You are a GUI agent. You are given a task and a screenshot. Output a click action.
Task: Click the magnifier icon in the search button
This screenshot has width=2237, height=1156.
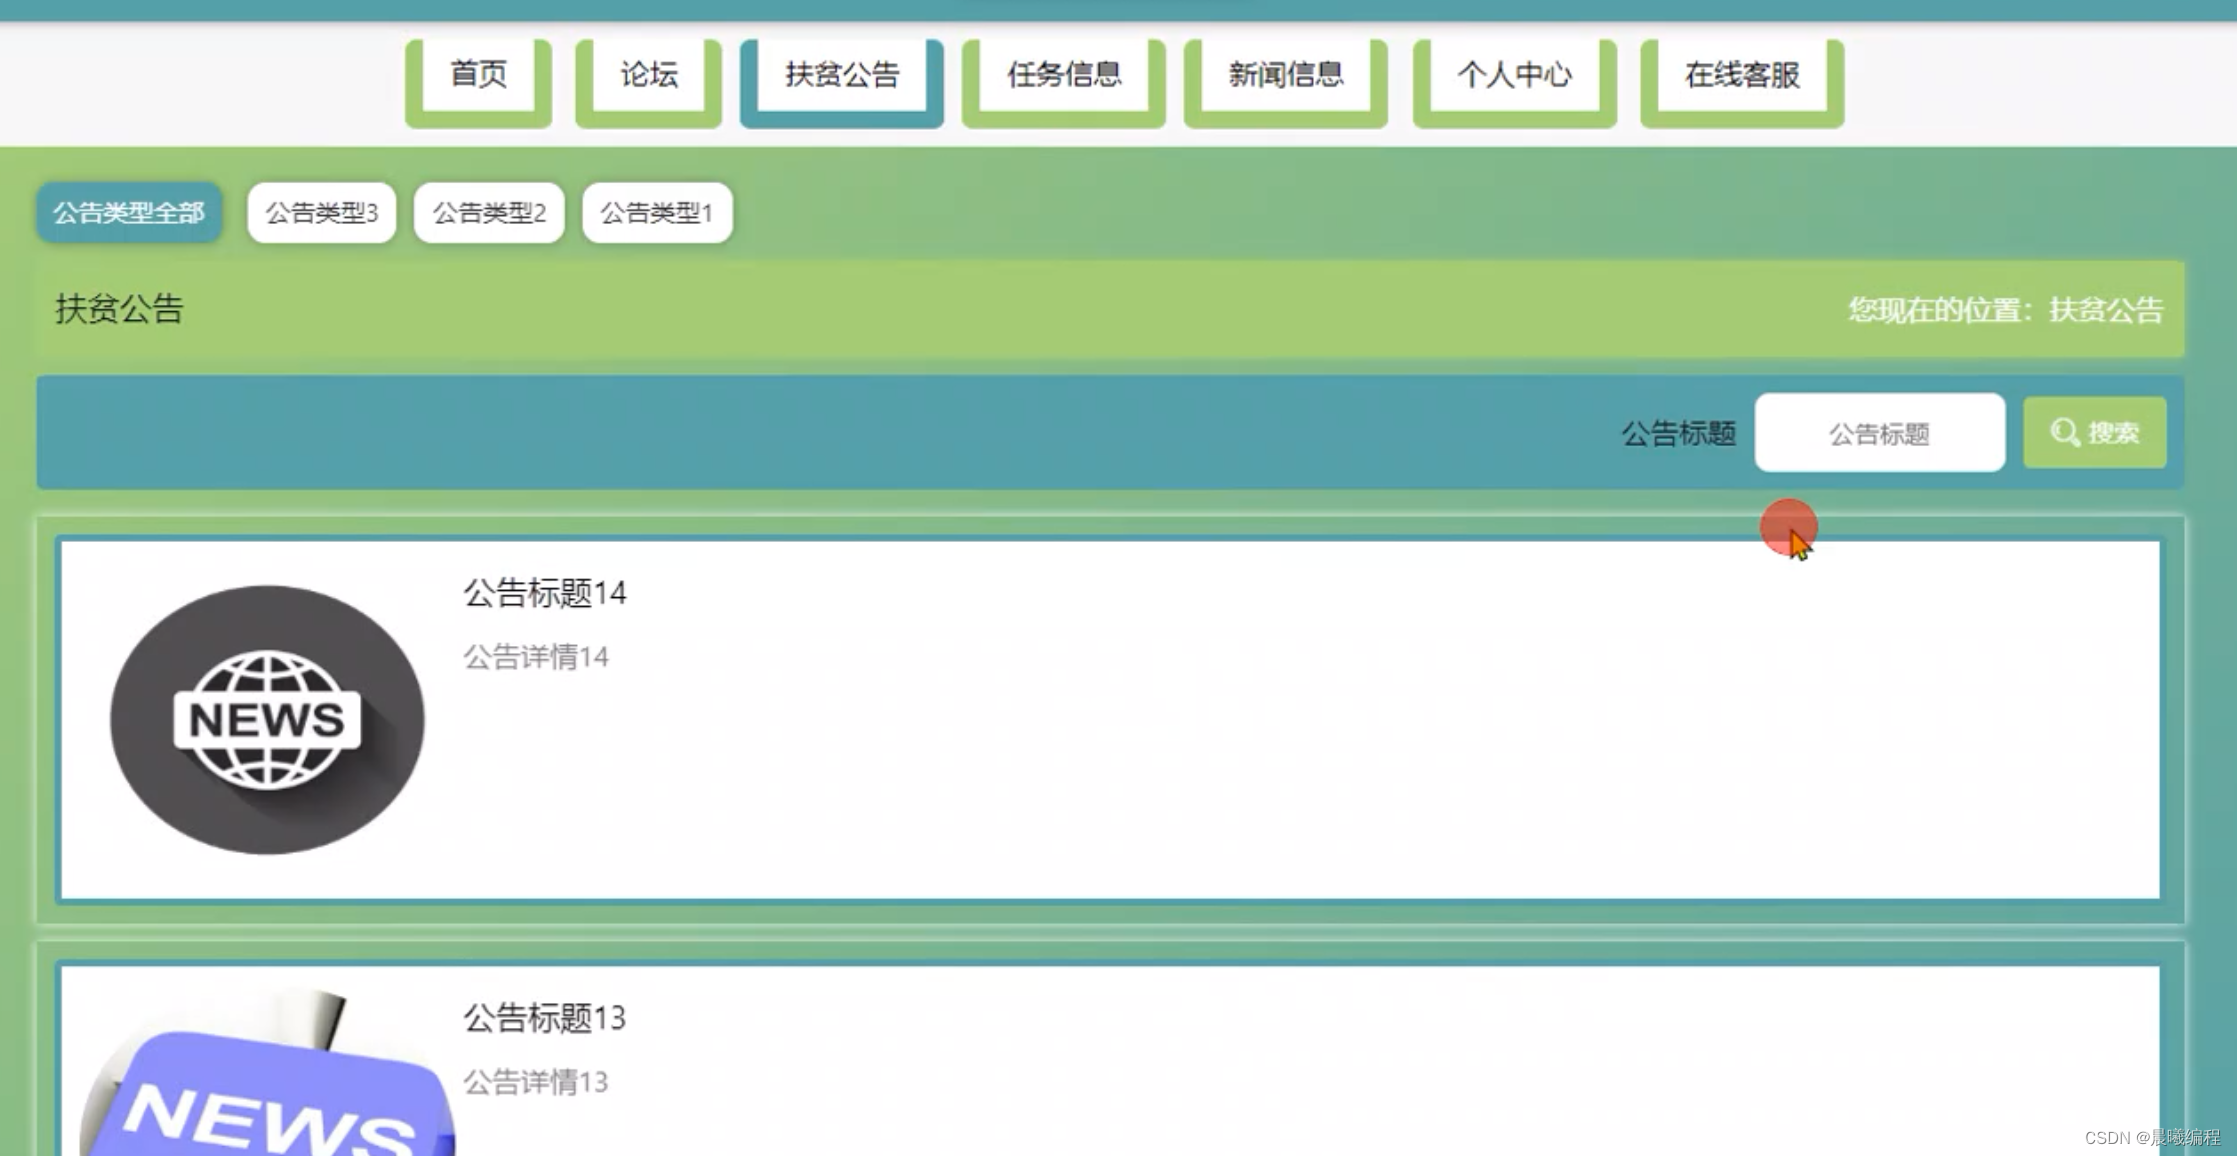tap(2064, 433)
